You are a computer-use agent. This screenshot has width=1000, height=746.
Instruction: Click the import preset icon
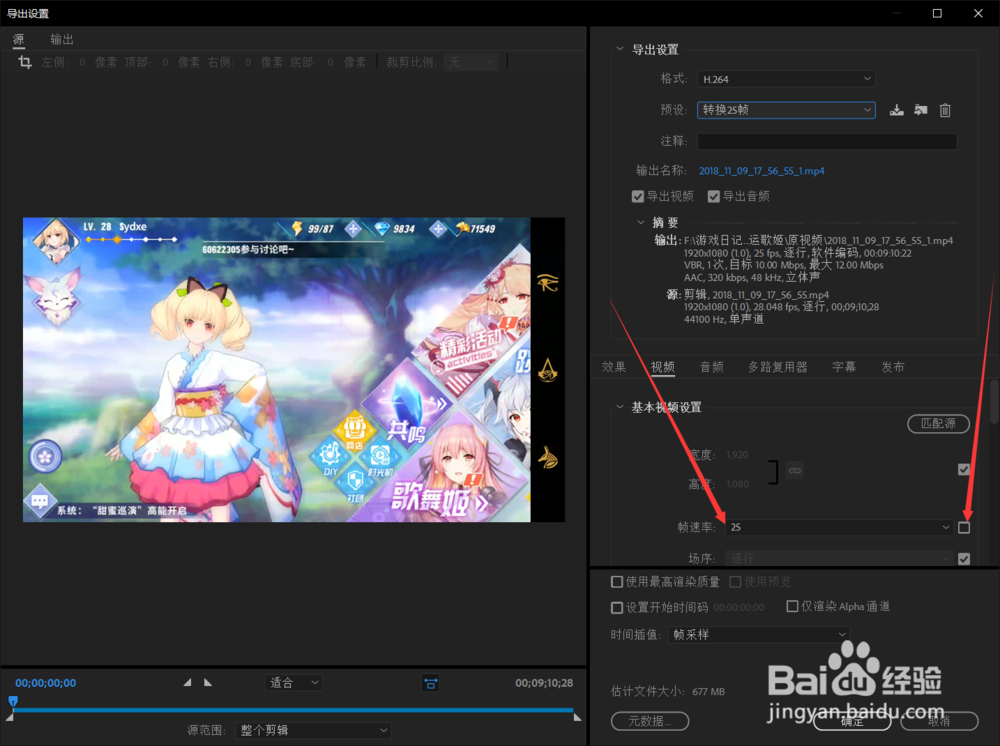(920, 110)
